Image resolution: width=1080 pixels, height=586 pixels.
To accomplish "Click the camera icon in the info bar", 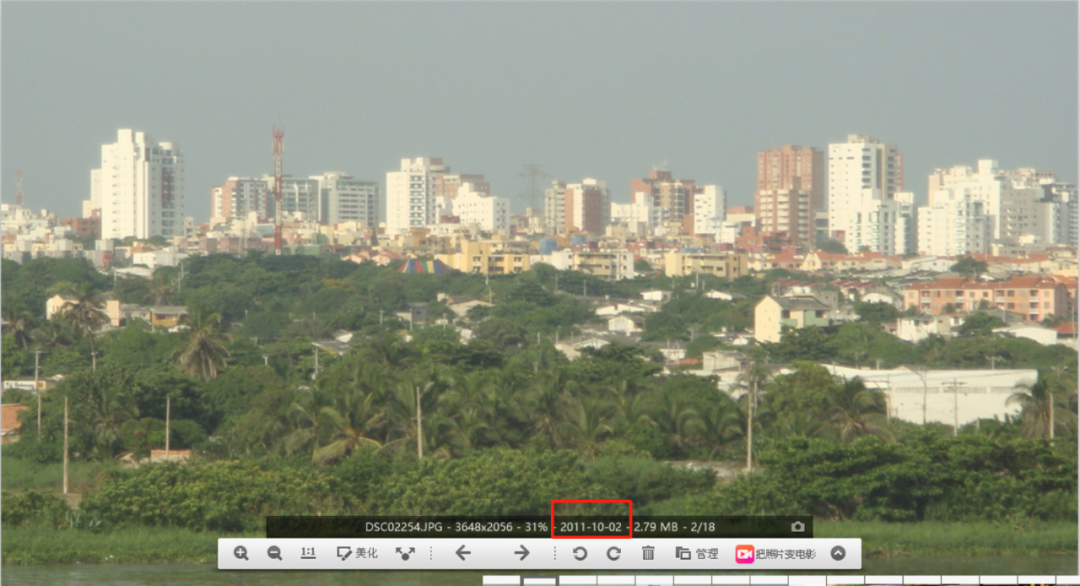I will click(797, 527).
